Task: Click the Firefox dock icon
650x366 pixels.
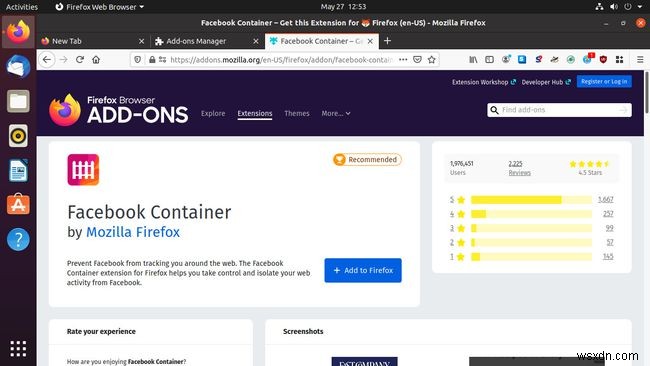Action: pos(18,32)
